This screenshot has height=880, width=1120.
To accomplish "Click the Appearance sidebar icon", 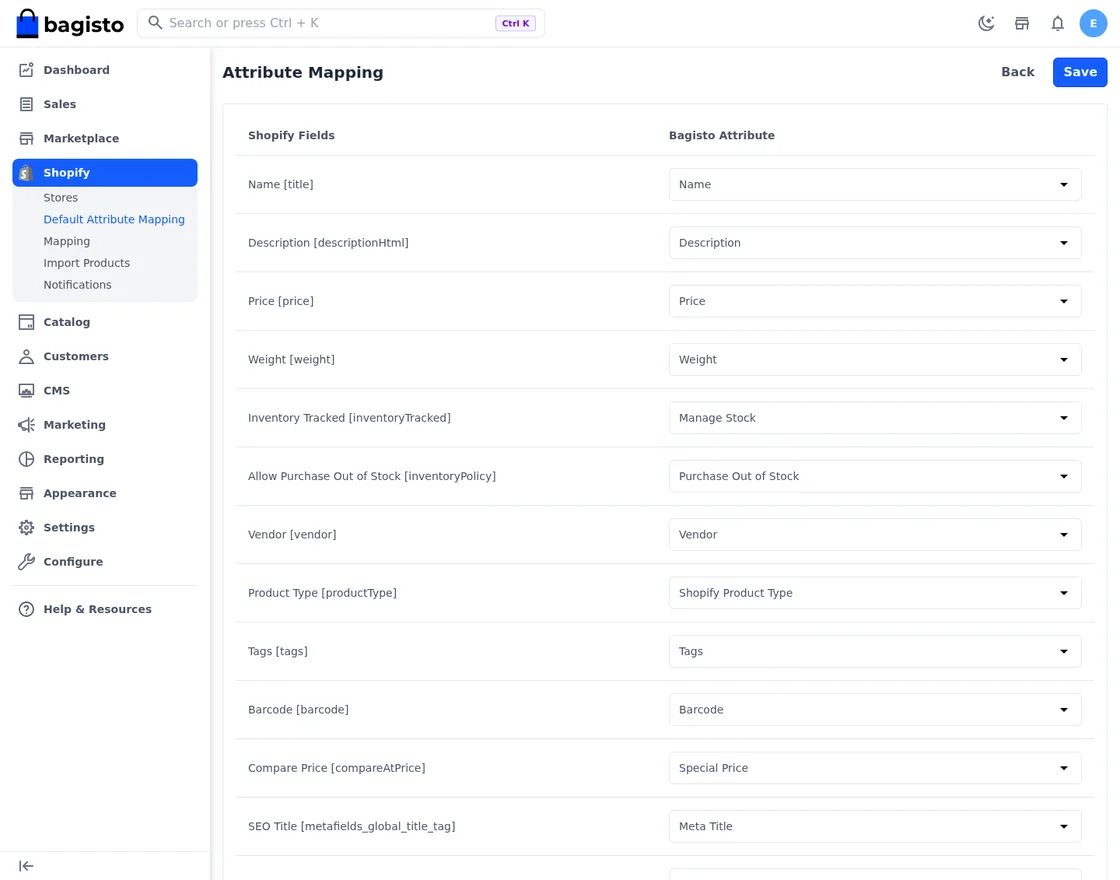I will pos(26,494).
